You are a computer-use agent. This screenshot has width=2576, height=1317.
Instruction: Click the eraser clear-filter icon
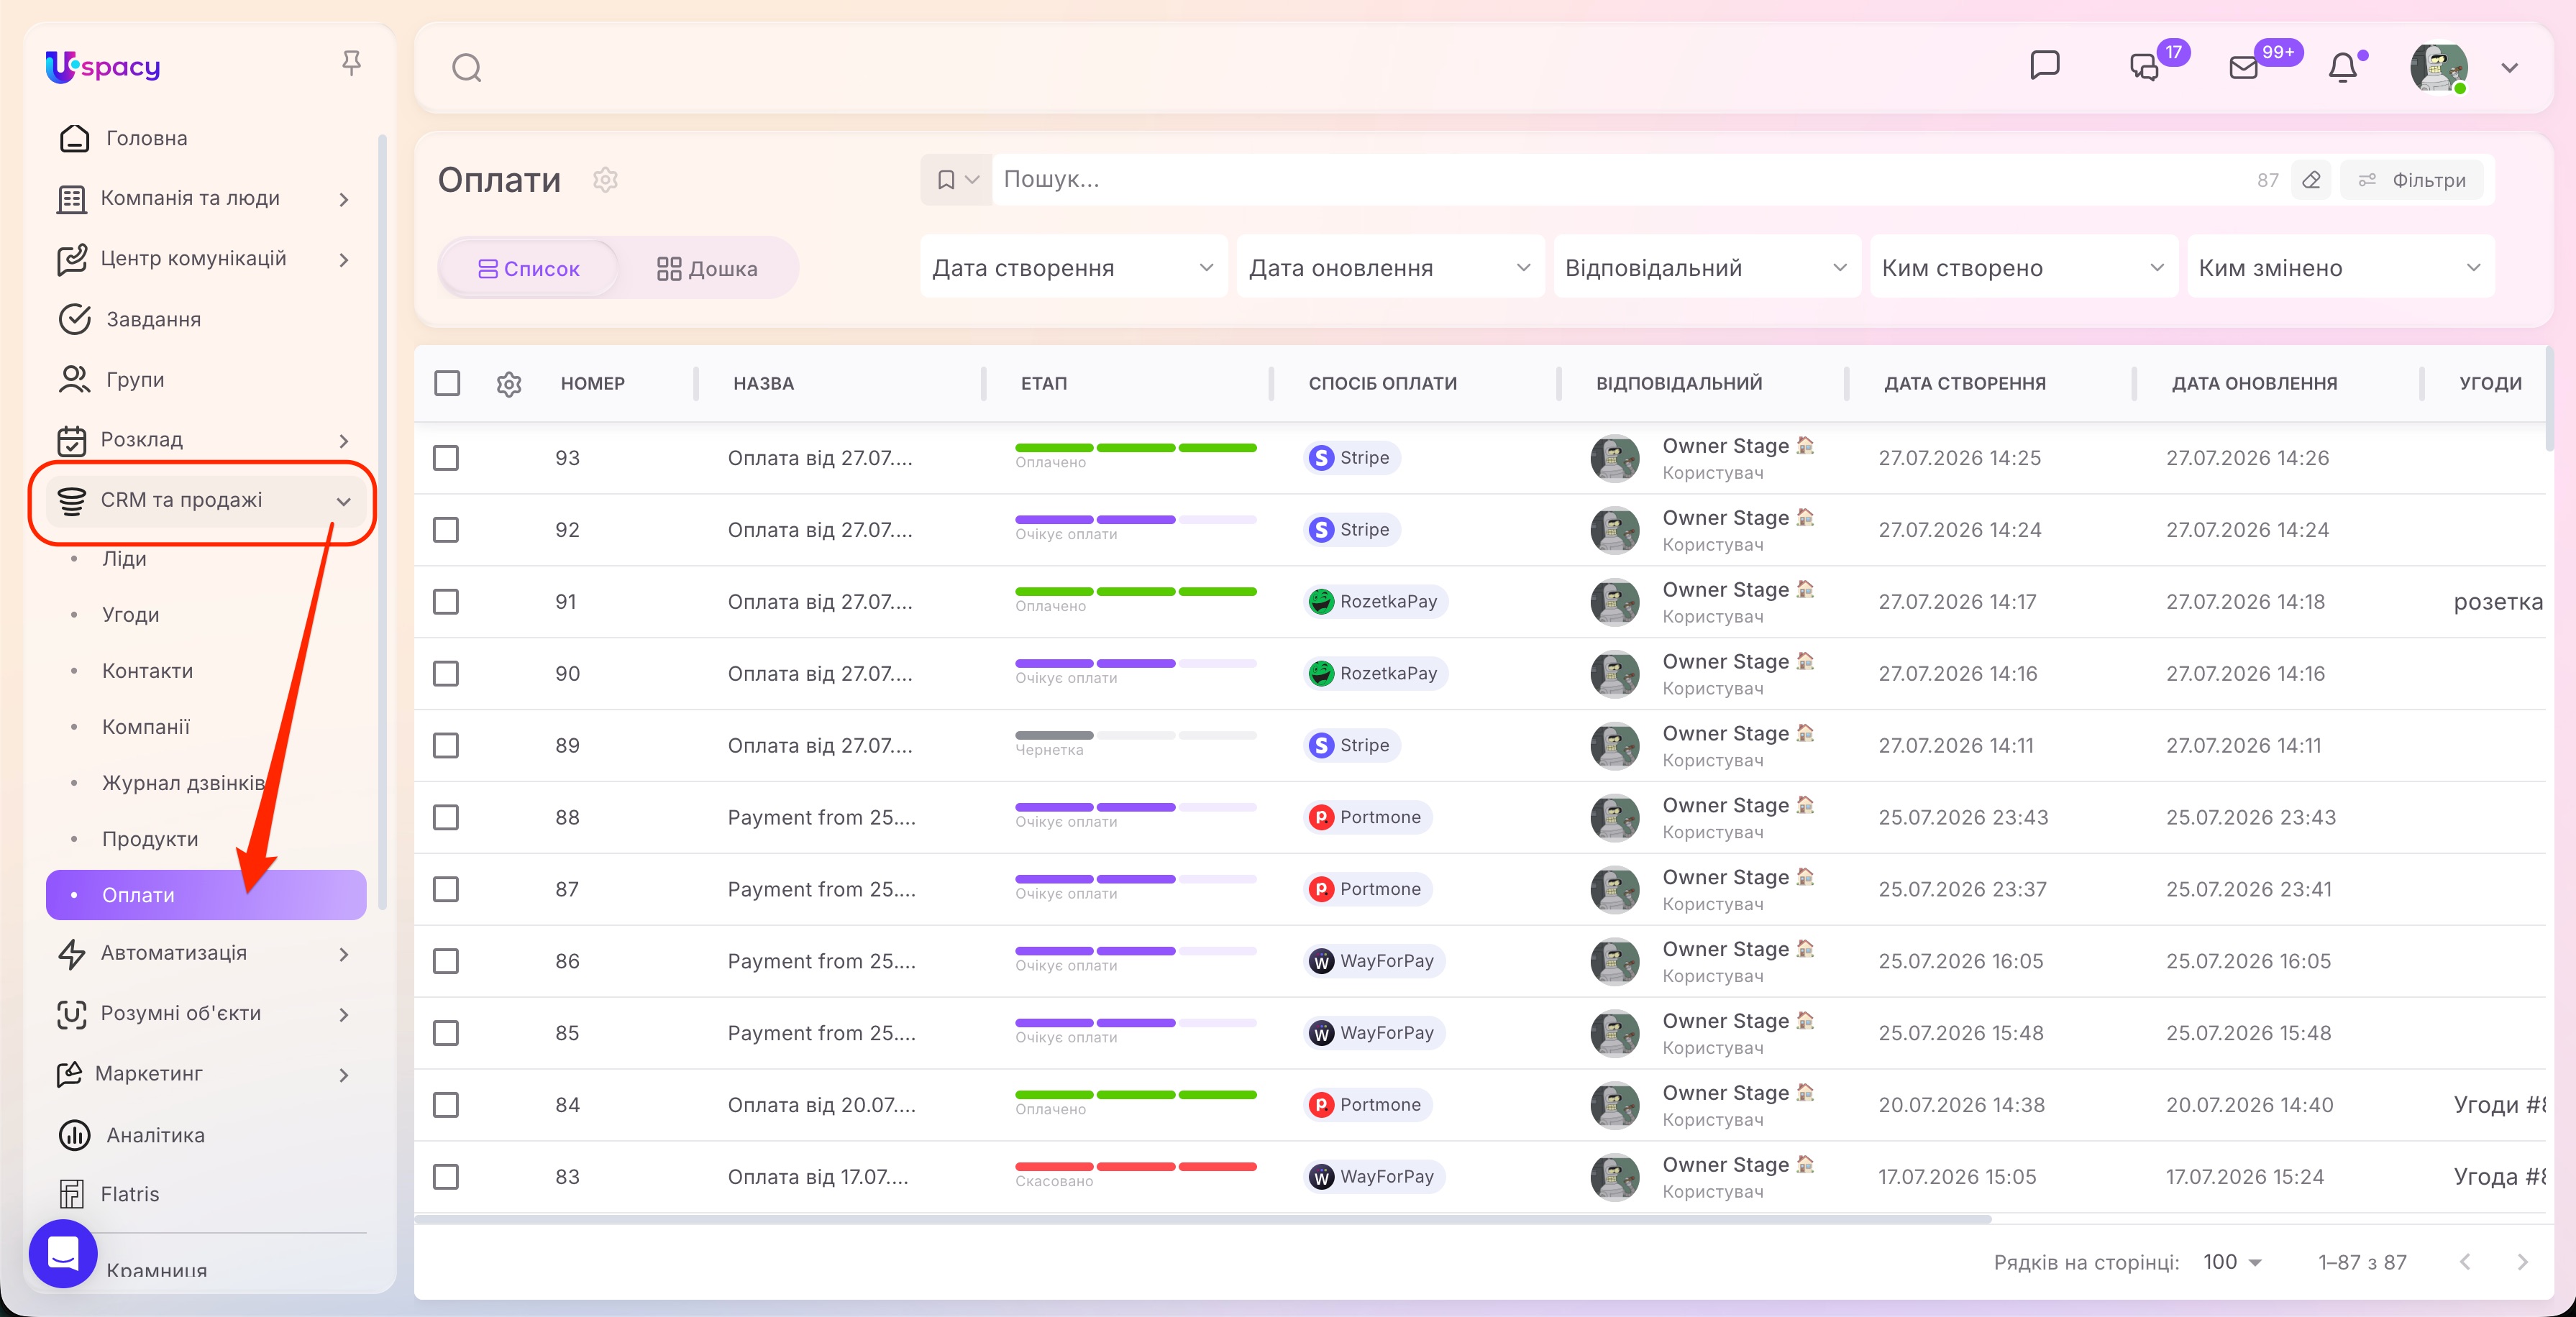tap(2311, 180)
